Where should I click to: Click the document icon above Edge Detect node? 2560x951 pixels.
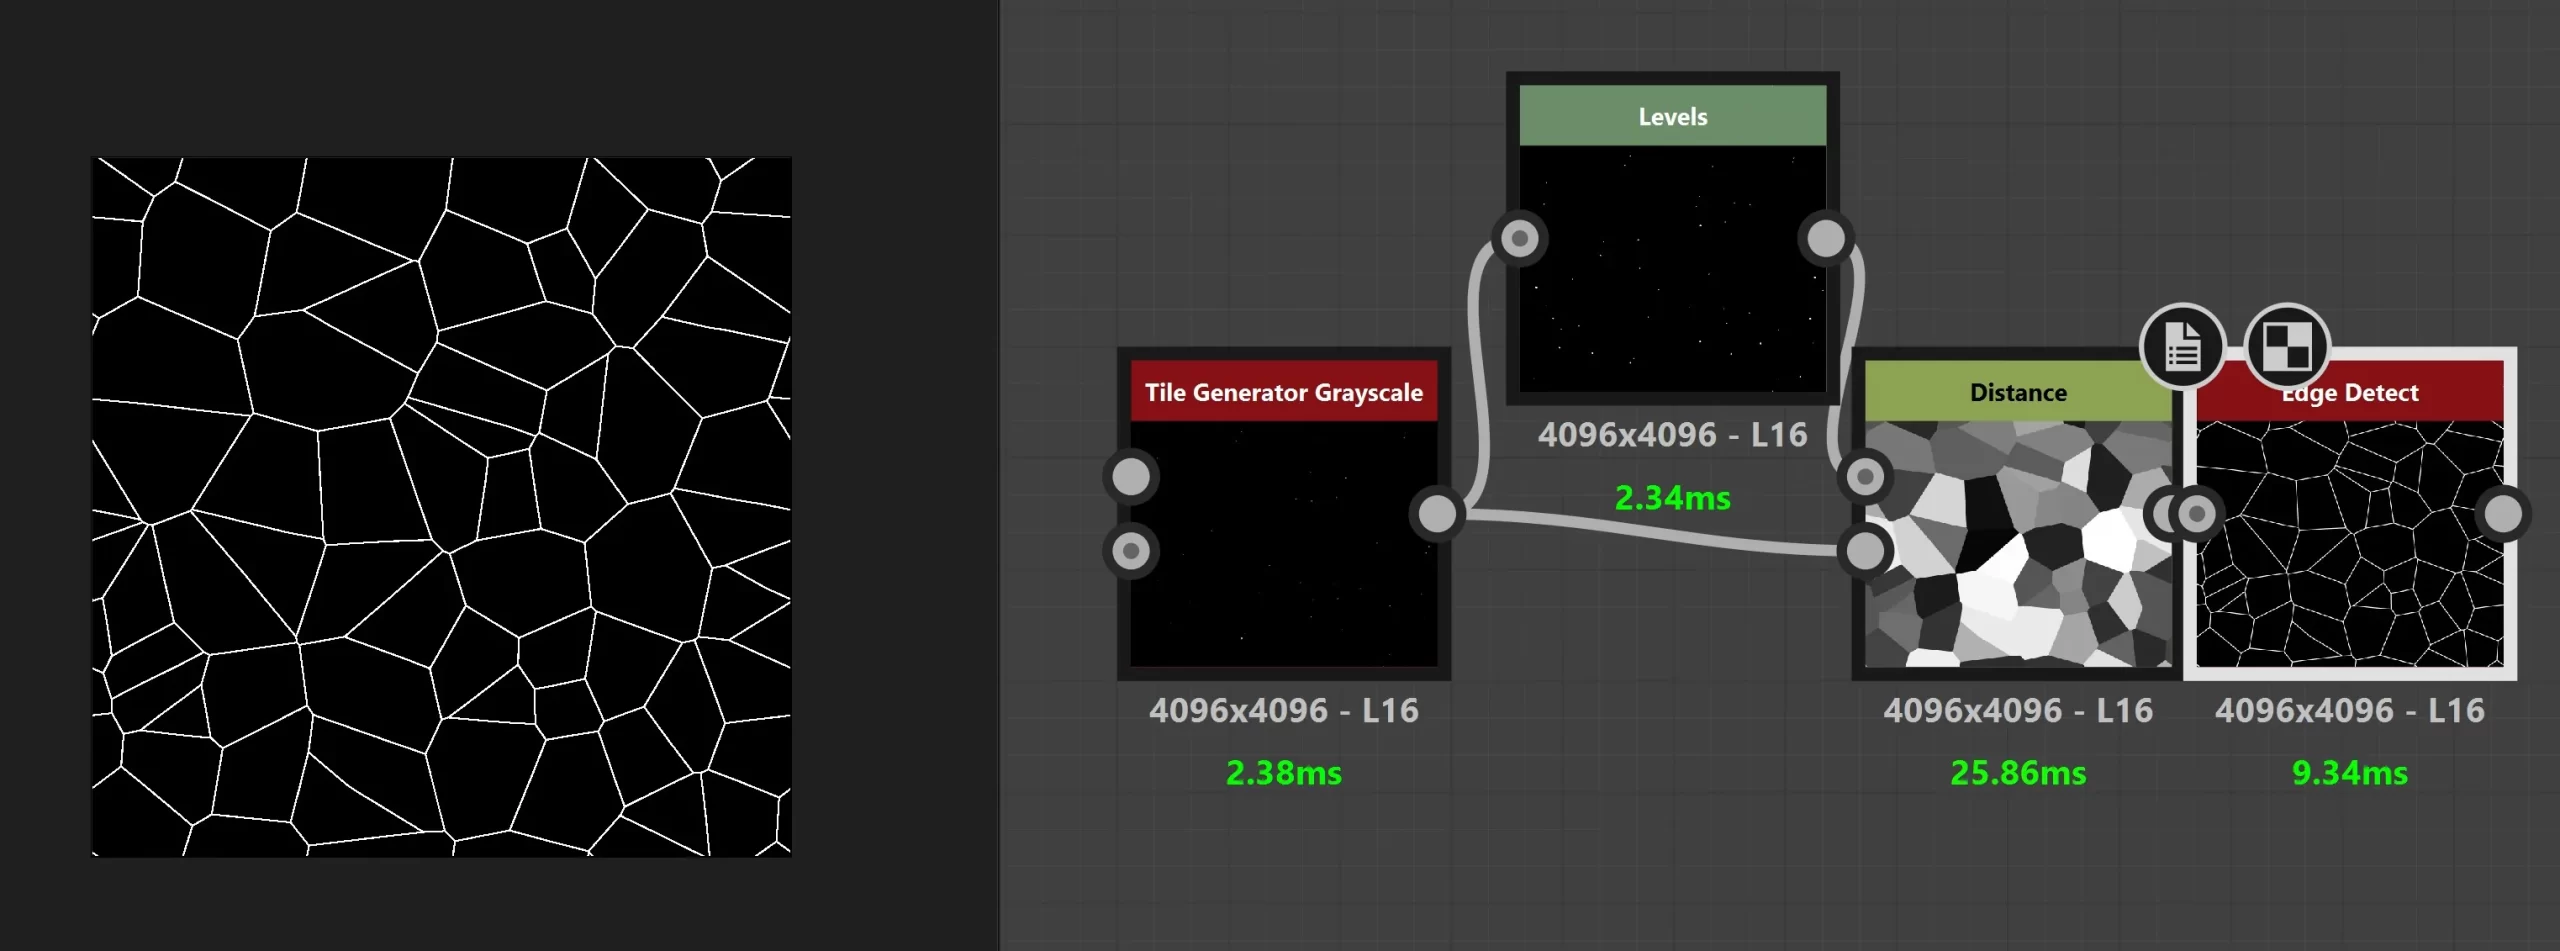coord(2182,347)
